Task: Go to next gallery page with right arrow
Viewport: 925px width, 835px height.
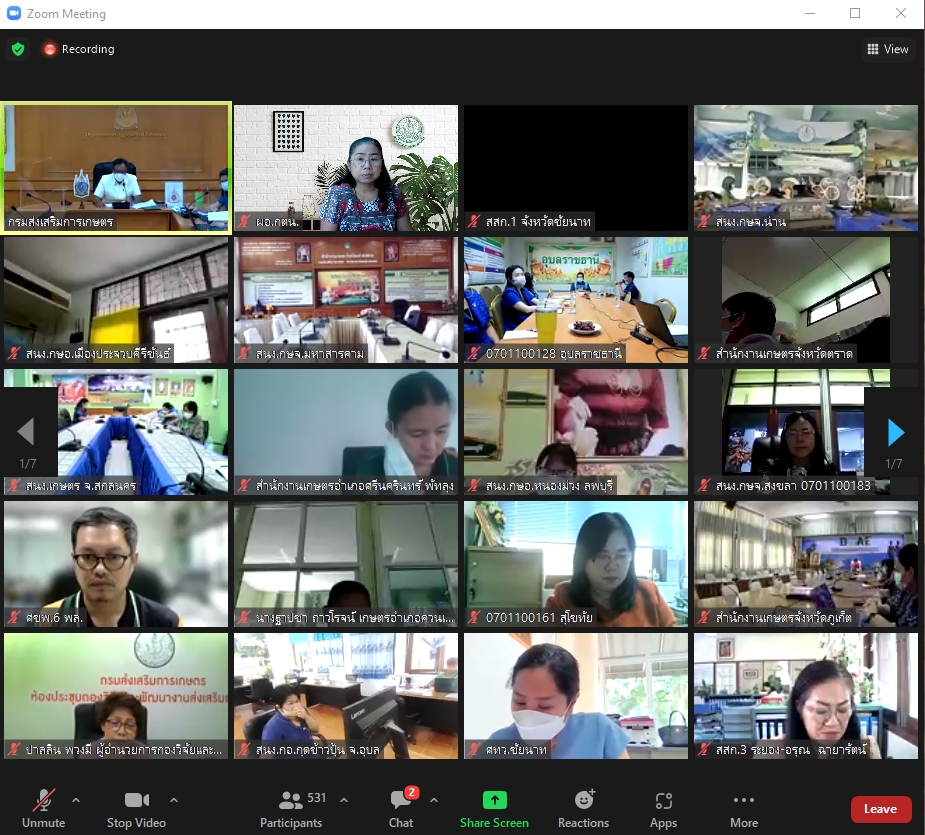Action: point(896,432)
